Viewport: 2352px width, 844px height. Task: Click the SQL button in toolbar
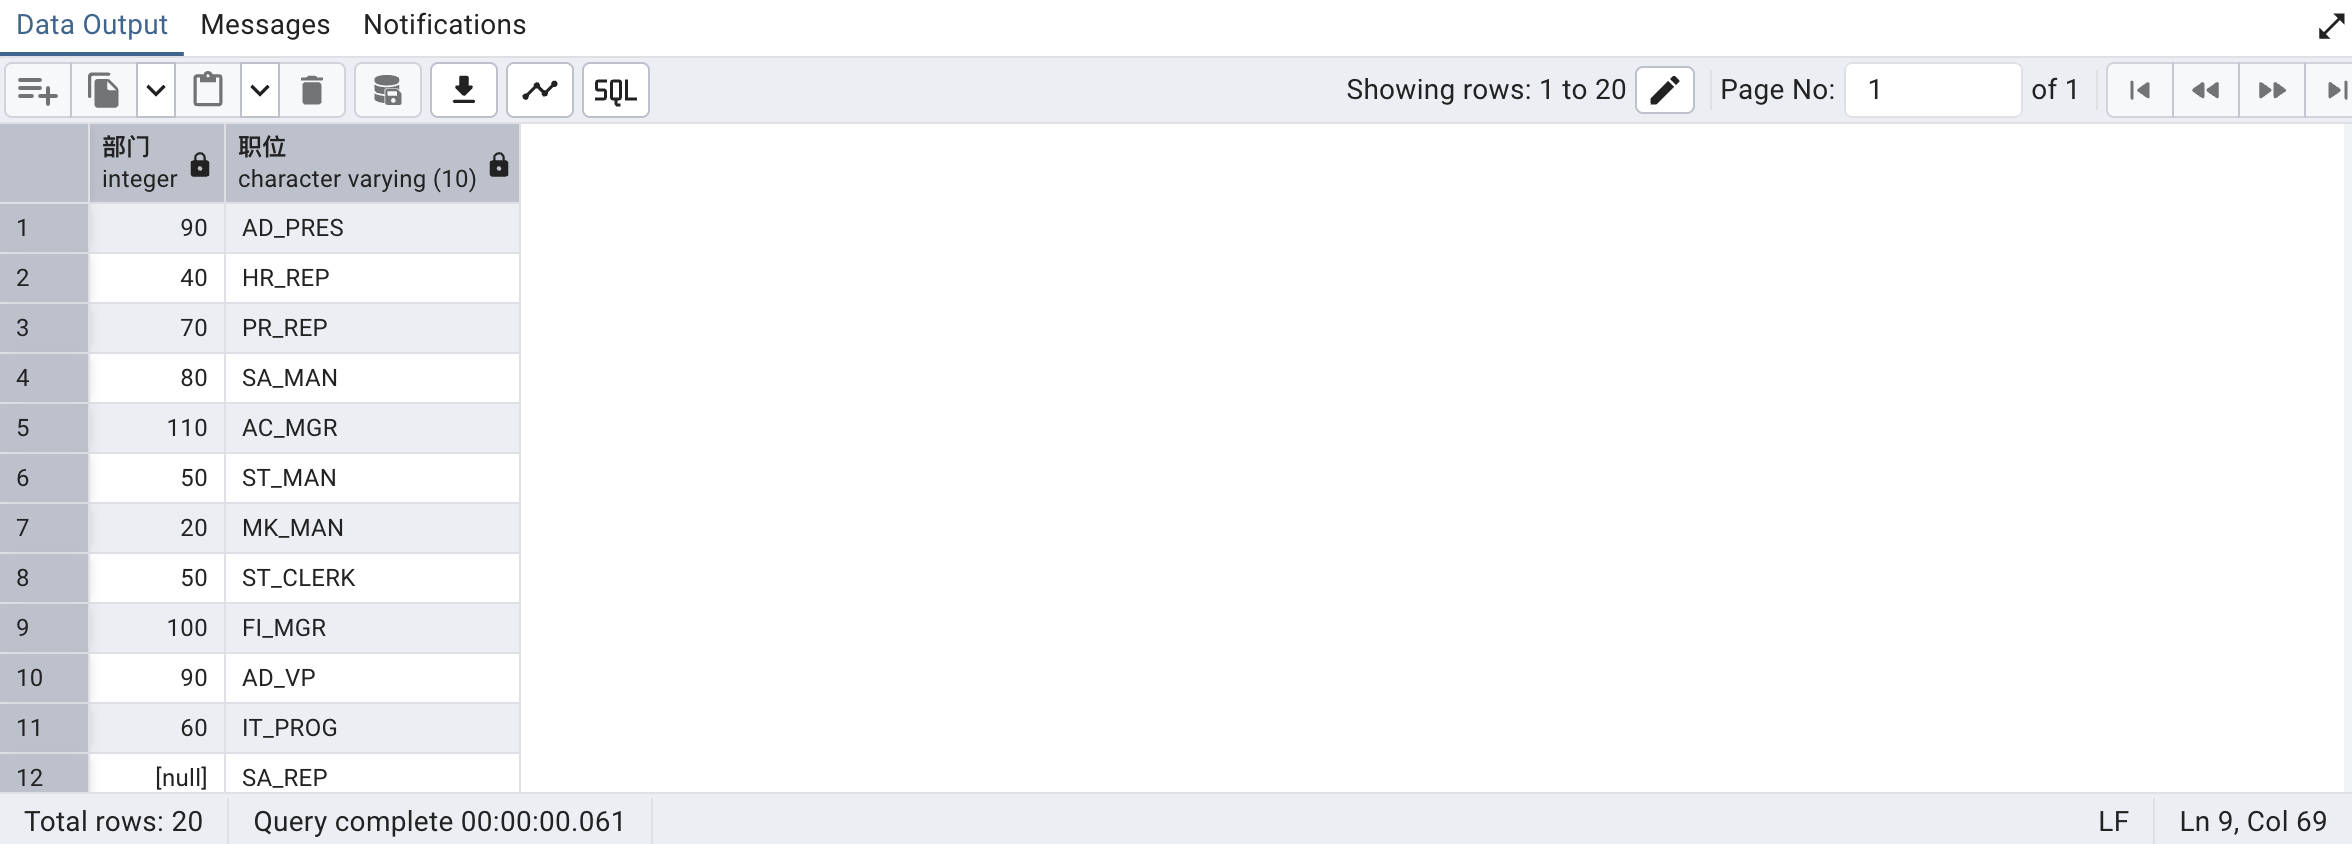[615, 90]
